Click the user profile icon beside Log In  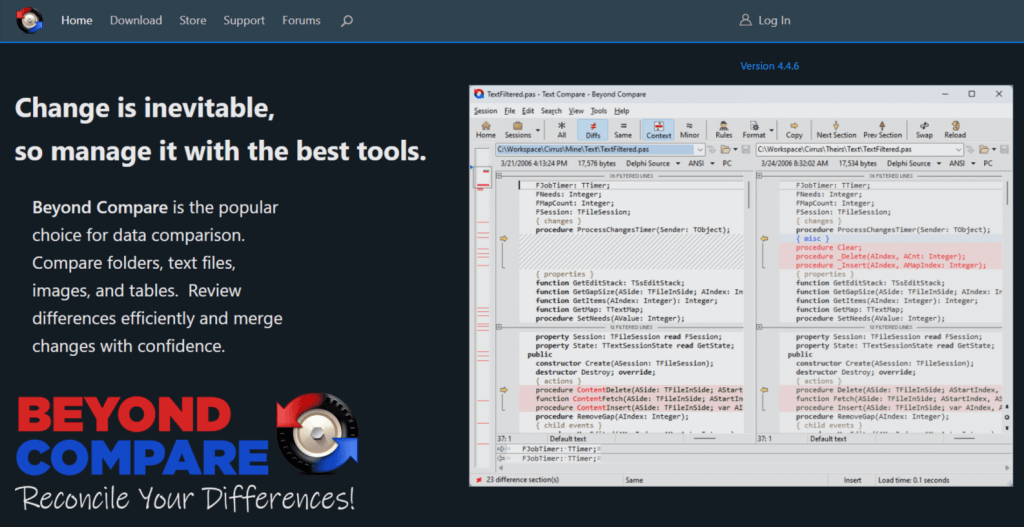745,20
